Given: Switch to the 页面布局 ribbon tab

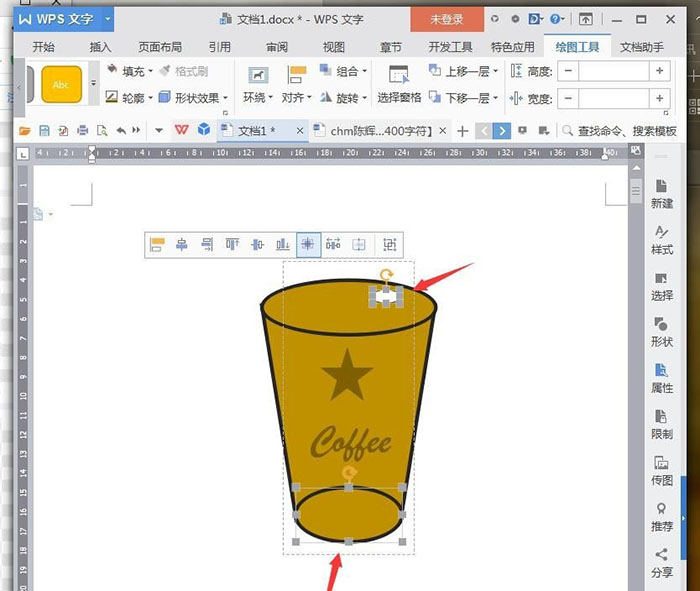Looking at the screenshot, I should coord(159,47).
